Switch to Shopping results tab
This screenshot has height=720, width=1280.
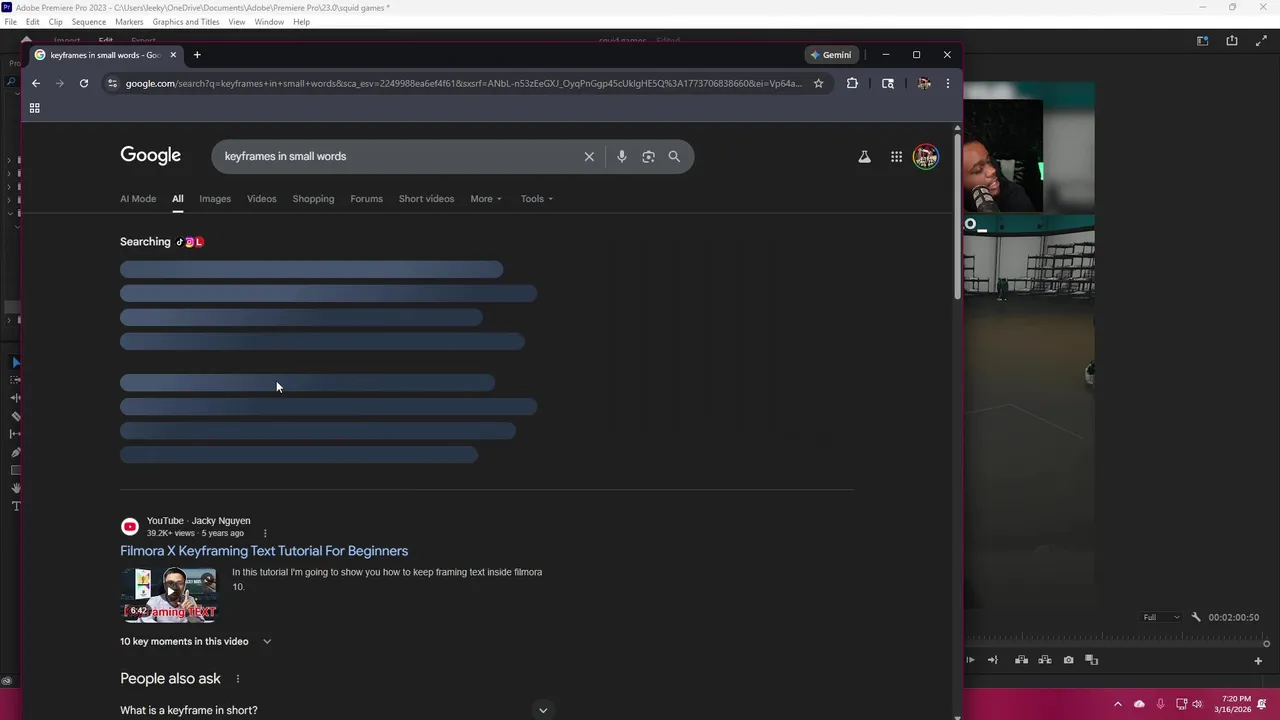(x=313, y=198)
